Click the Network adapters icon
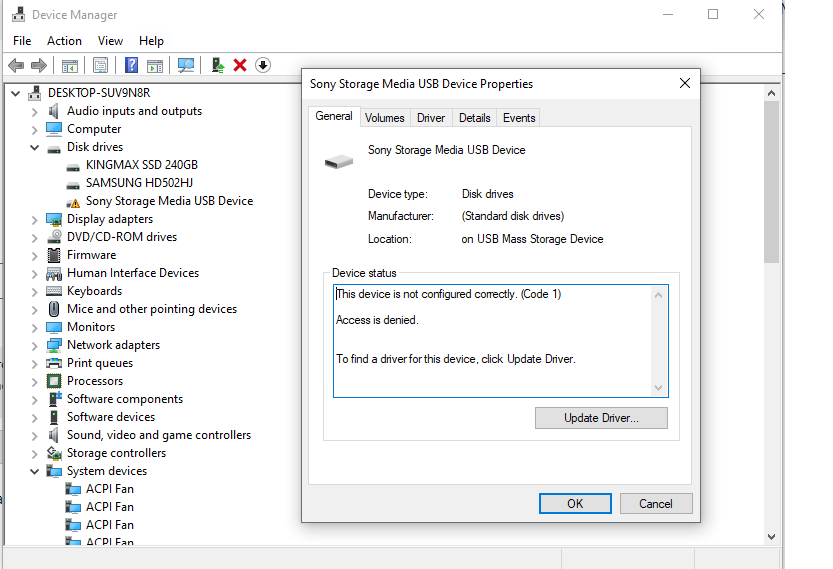The height and width of the screenshot is (569, 833). [x=54, y=345]
